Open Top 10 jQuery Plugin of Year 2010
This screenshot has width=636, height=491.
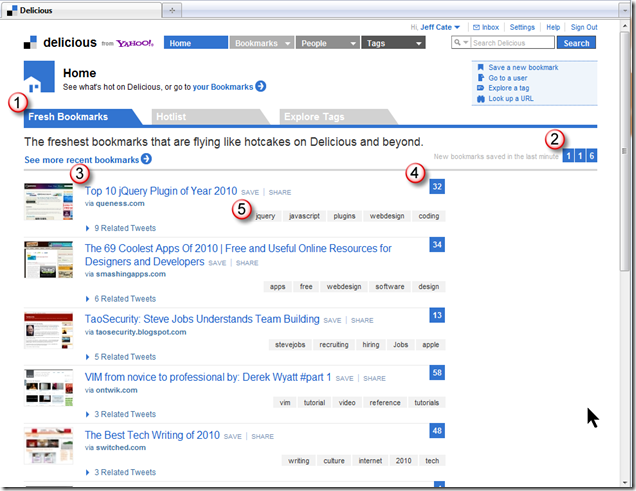[x=161, y=191]
